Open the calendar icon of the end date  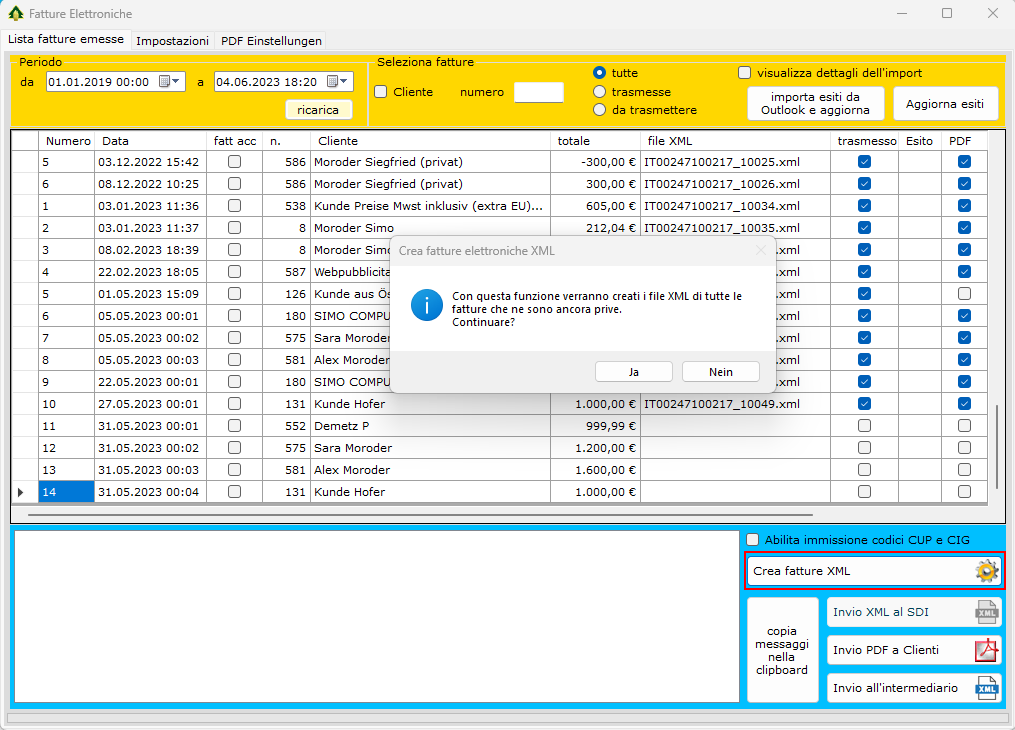(x=332, y=82)
